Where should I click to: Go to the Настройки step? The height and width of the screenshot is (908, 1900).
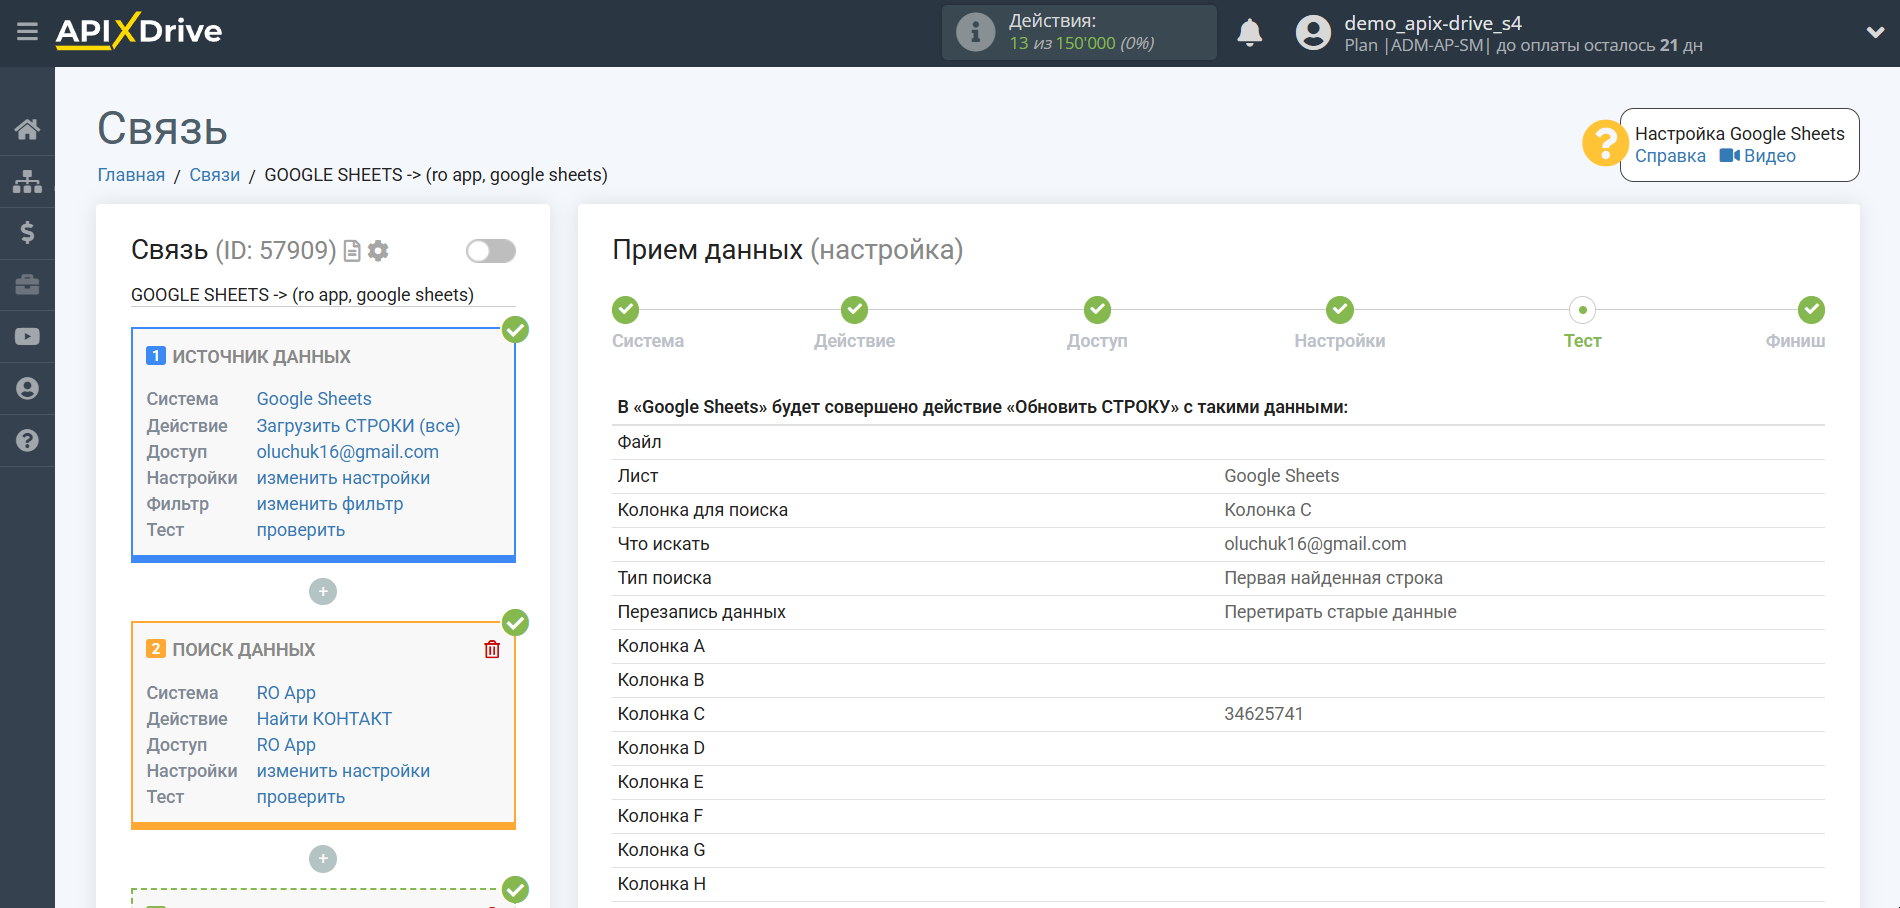[1339, 311]
